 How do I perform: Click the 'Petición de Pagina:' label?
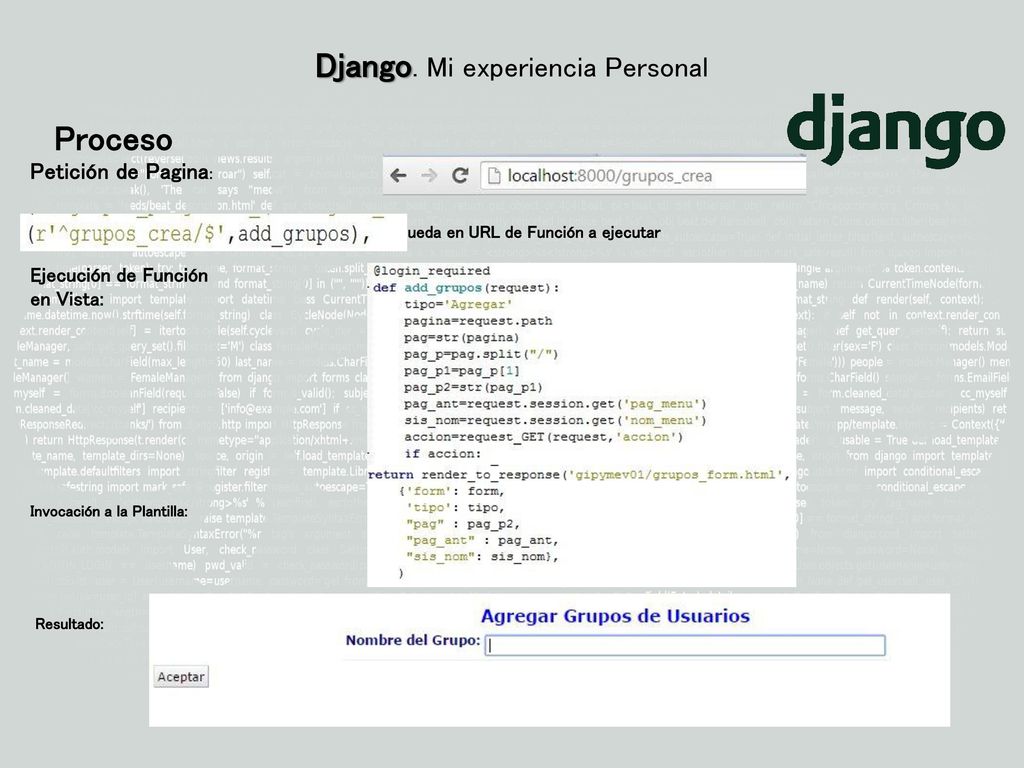click(121, 172)
